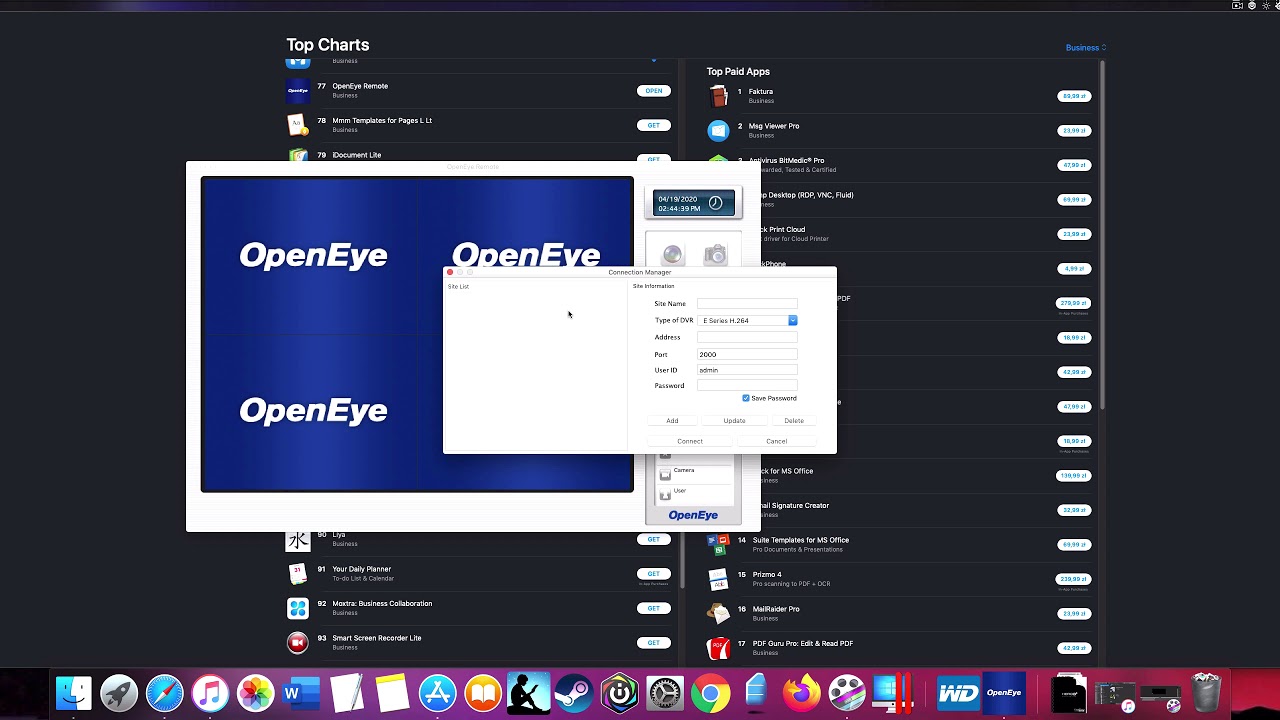Click the Prizmo 4 price button
1280x720 pixels.
(x=1074, y=579)
